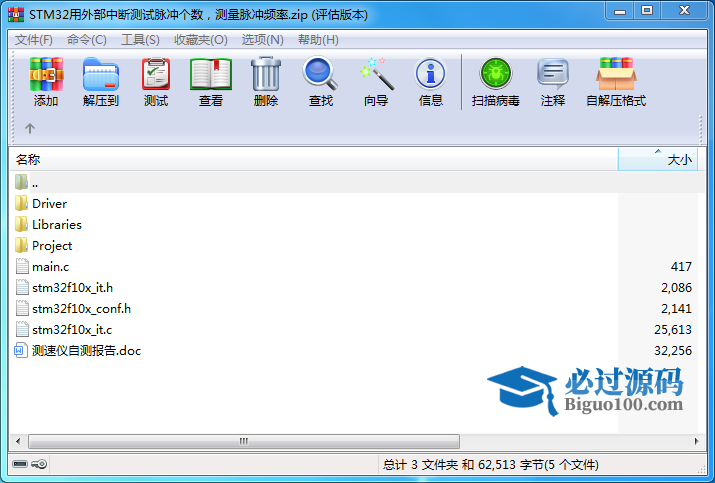Go up one level arrow
Image resolution: width=715 pixels, height=483 pixels.
(x=30, y=129)
